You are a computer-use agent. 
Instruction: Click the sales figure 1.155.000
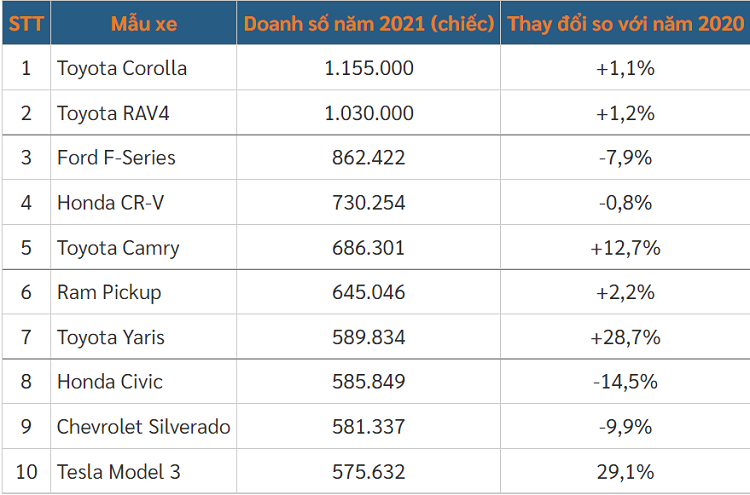(369, 69)
